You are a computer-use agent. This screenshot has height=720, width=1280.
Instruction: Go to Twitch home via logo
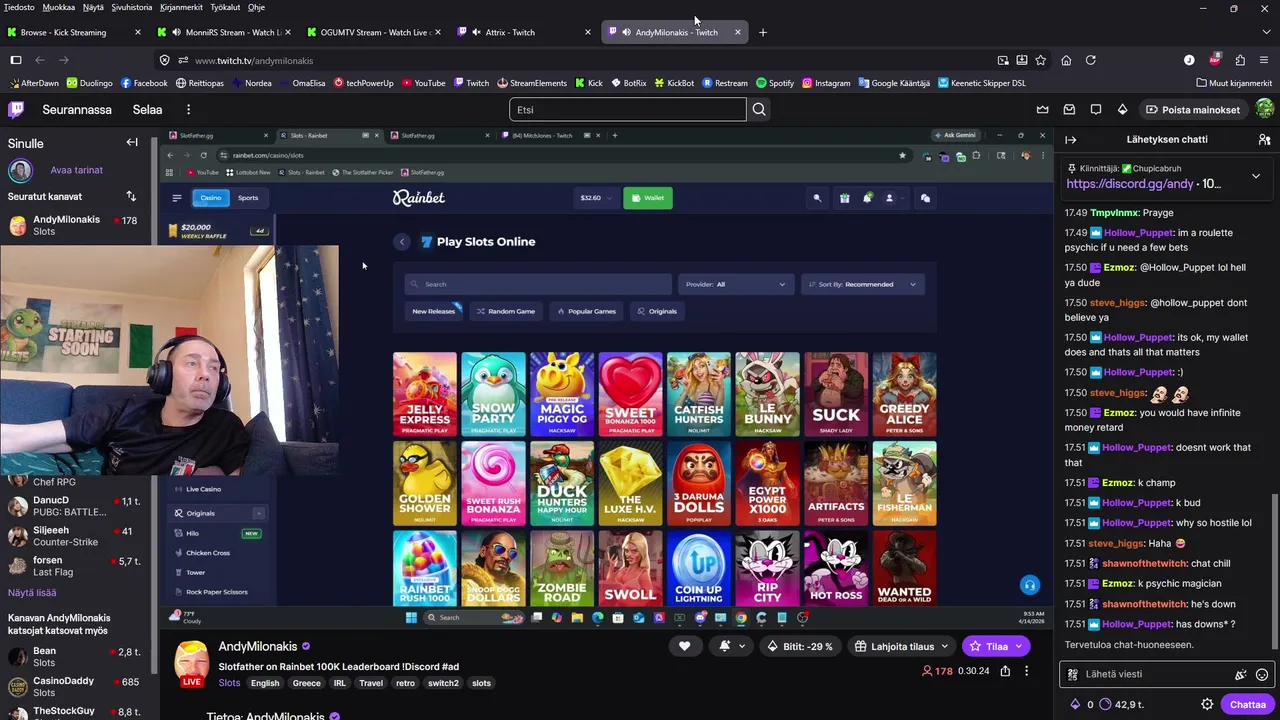click(16, 109)
